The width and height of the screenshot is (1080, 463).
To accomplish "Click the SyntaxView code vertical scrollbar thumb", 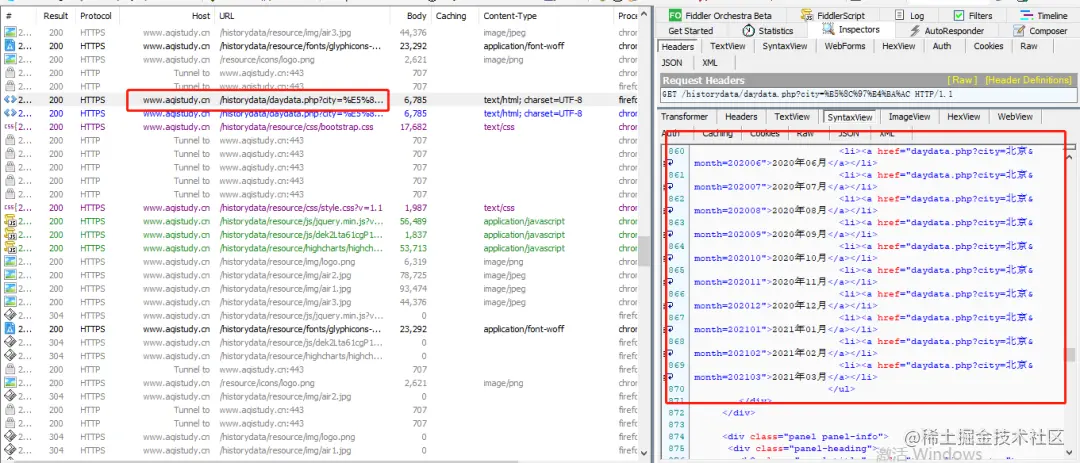I will coord(1072,354).
